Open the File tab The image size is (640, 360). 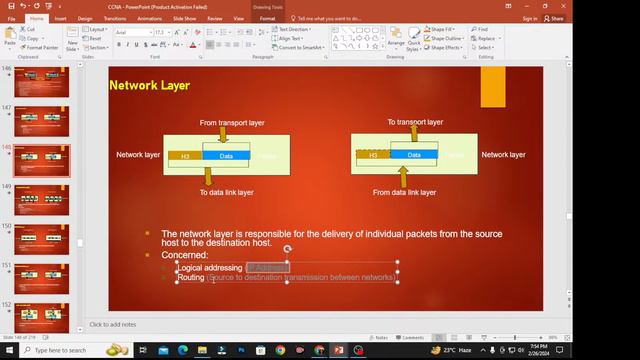pyautogui.click(x=11, y=19)
